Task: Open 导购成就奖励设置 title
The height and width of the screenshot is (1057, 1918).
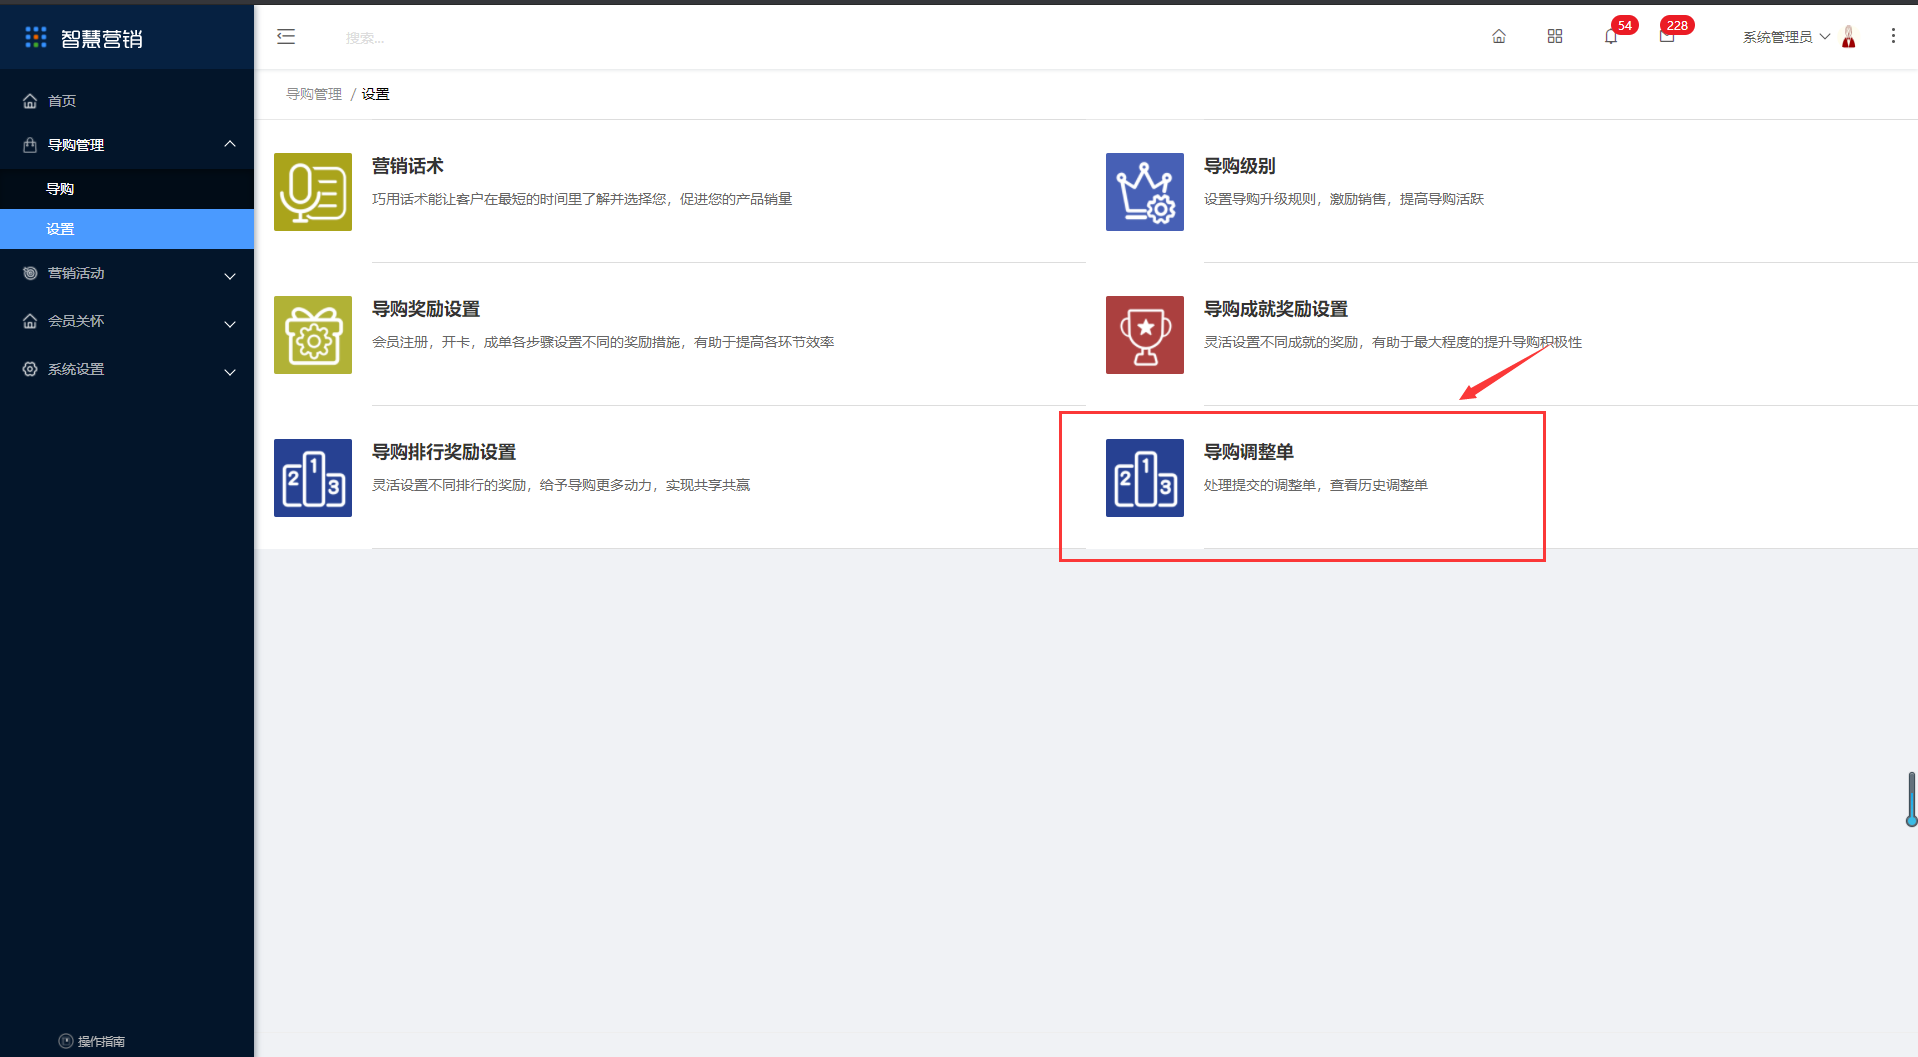Action: (1276, 309)
